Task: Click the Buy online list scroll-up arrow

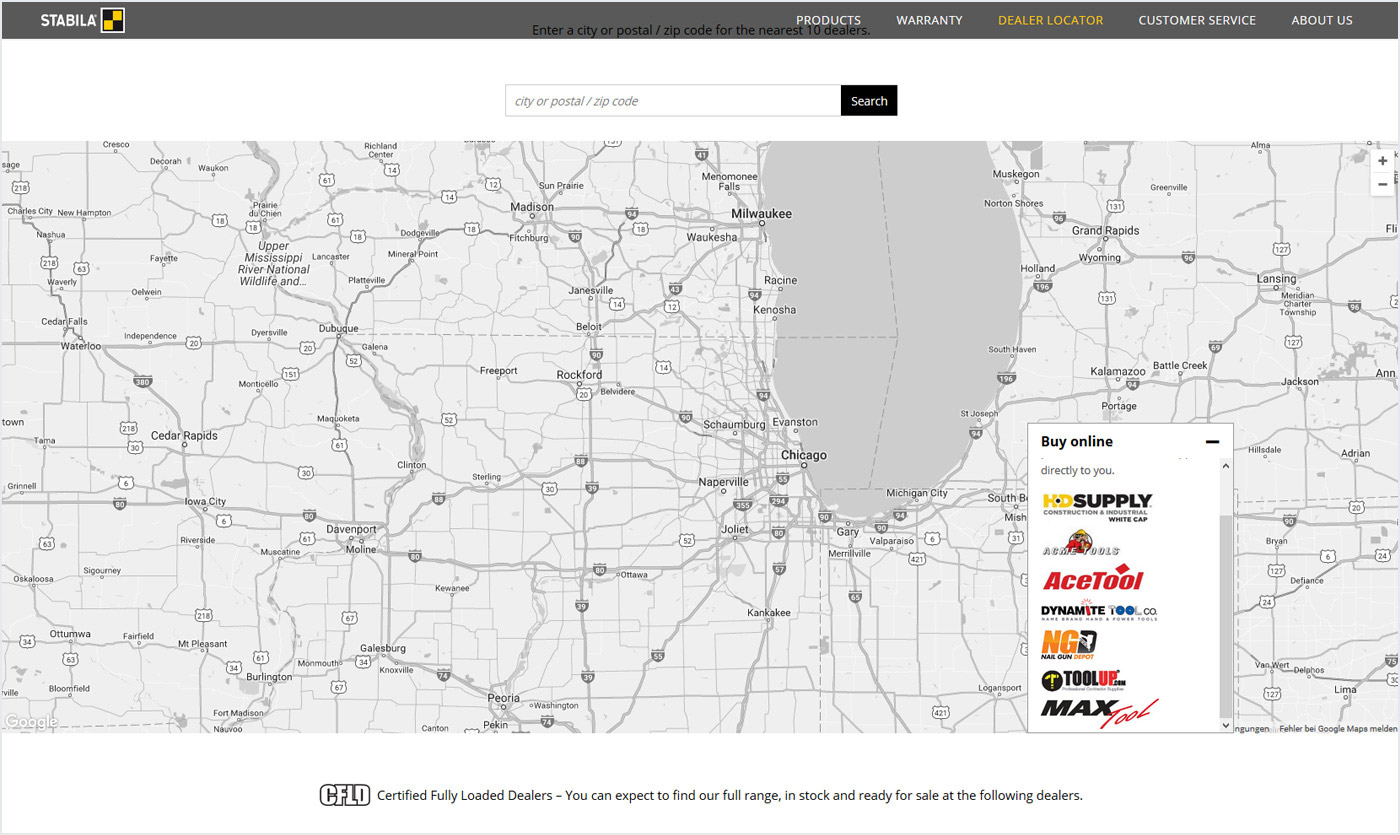Action: pos(1226,466)
